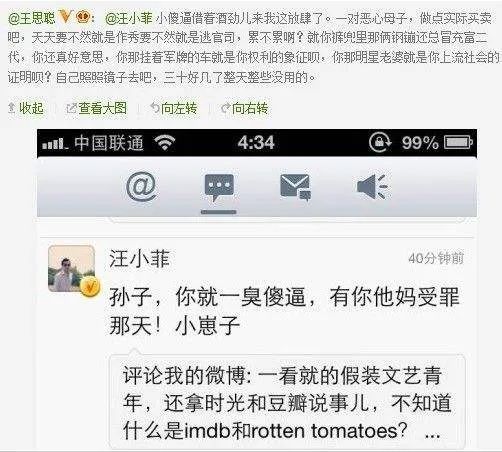Rotate image left with 向左转

click(174, 108)
